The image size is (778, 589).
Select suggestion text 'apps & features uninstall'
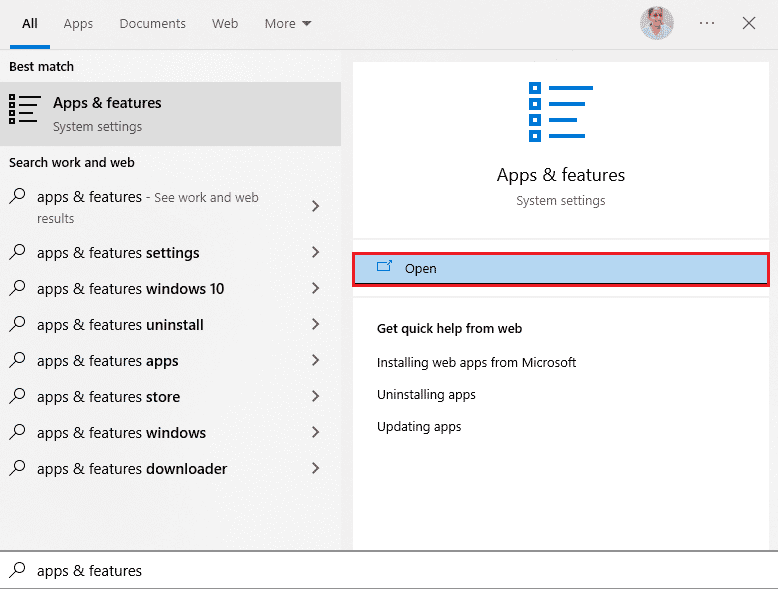(x=120, y=325)
